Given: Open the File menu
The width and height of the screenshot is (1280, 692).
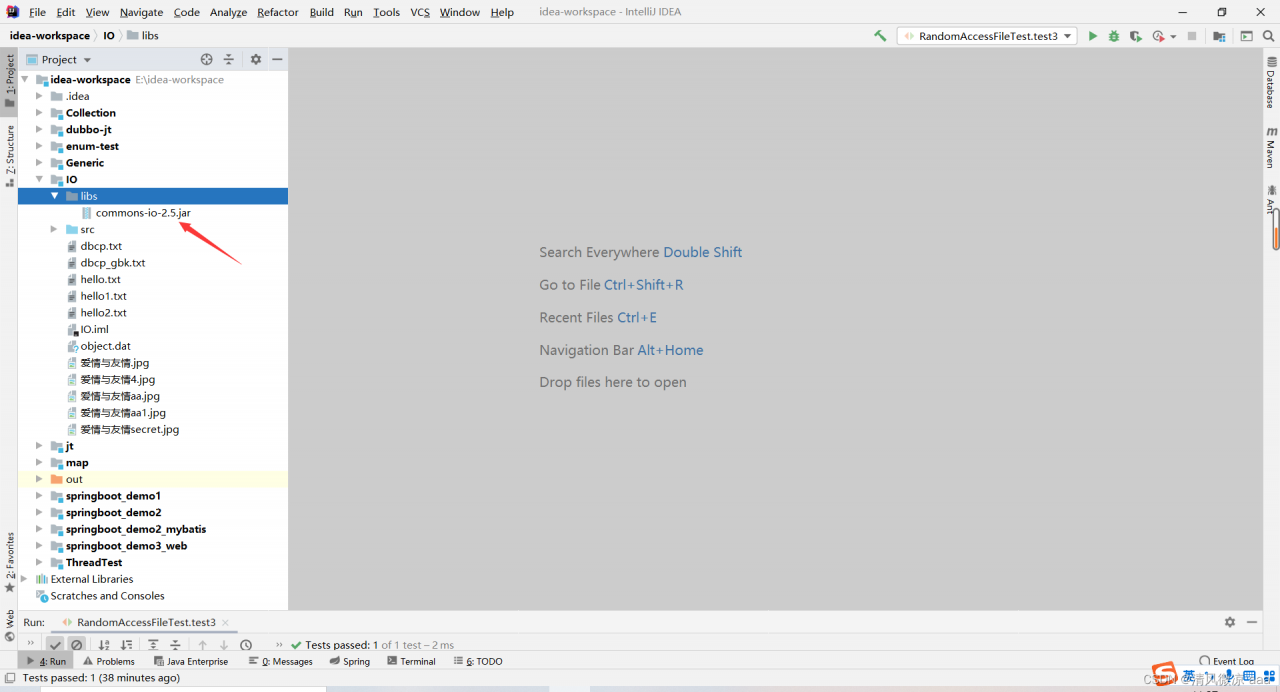Looking at the screenshot, I should [x=37, y=12].
